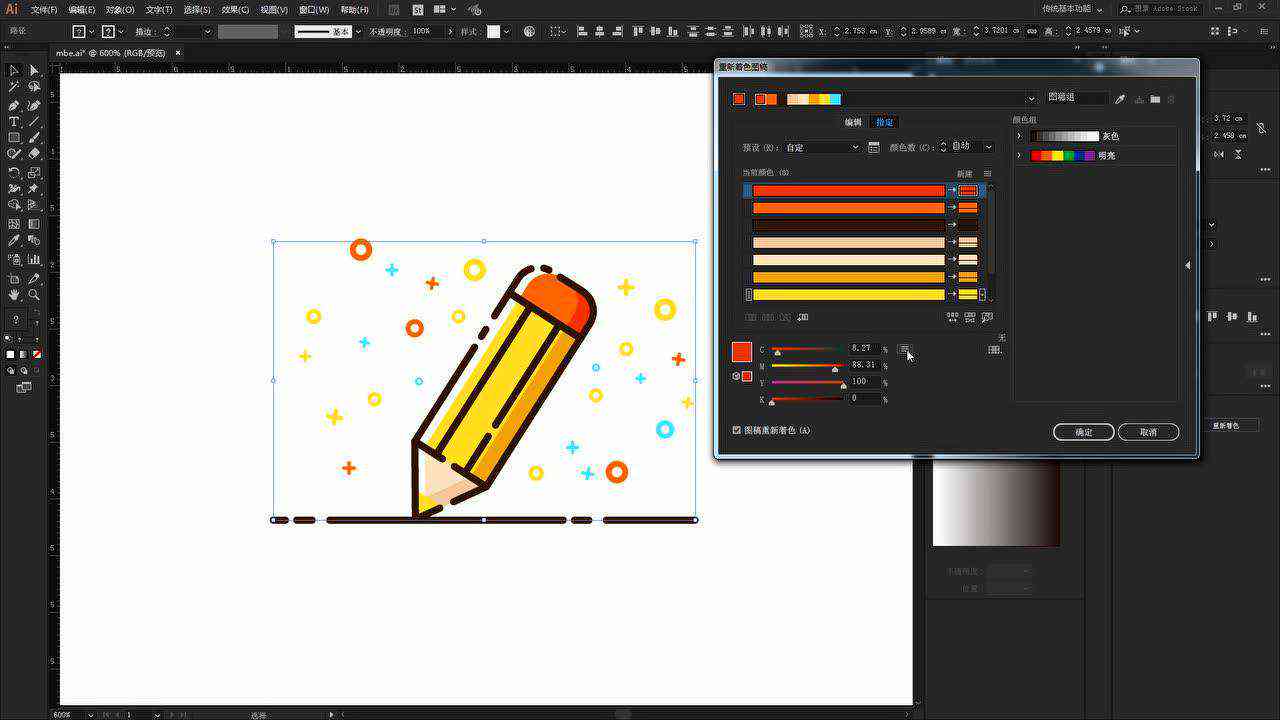This screenshot has width=1280, height=720.
Task: Toggle the arrow on the first red color row
Action: click(952, 190)
